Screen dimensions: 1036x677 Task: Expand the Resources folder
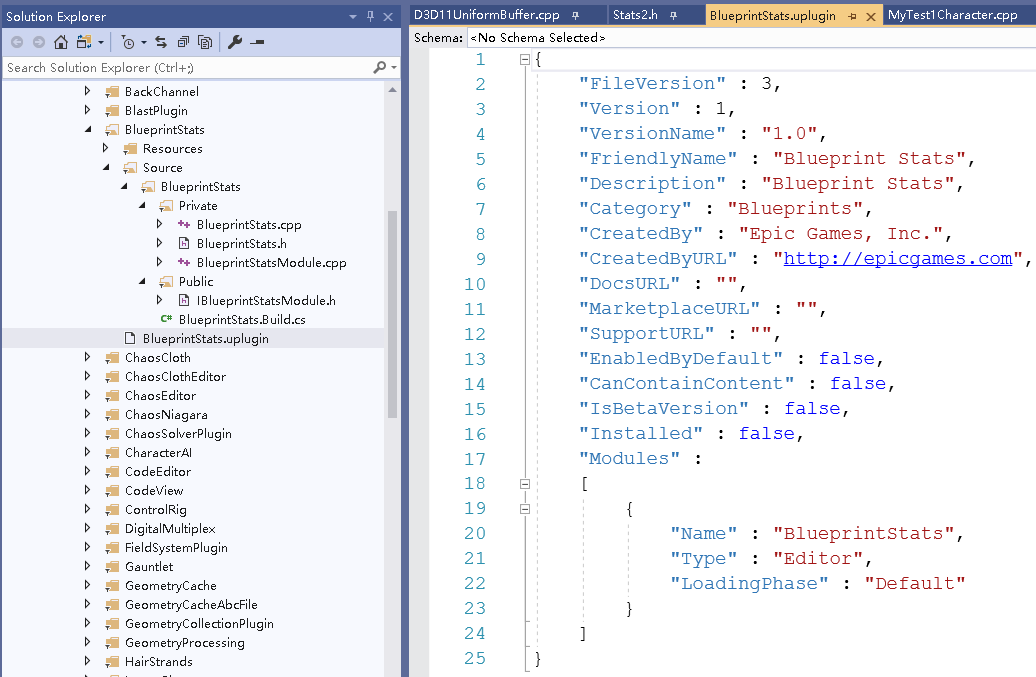click(105, 149)
